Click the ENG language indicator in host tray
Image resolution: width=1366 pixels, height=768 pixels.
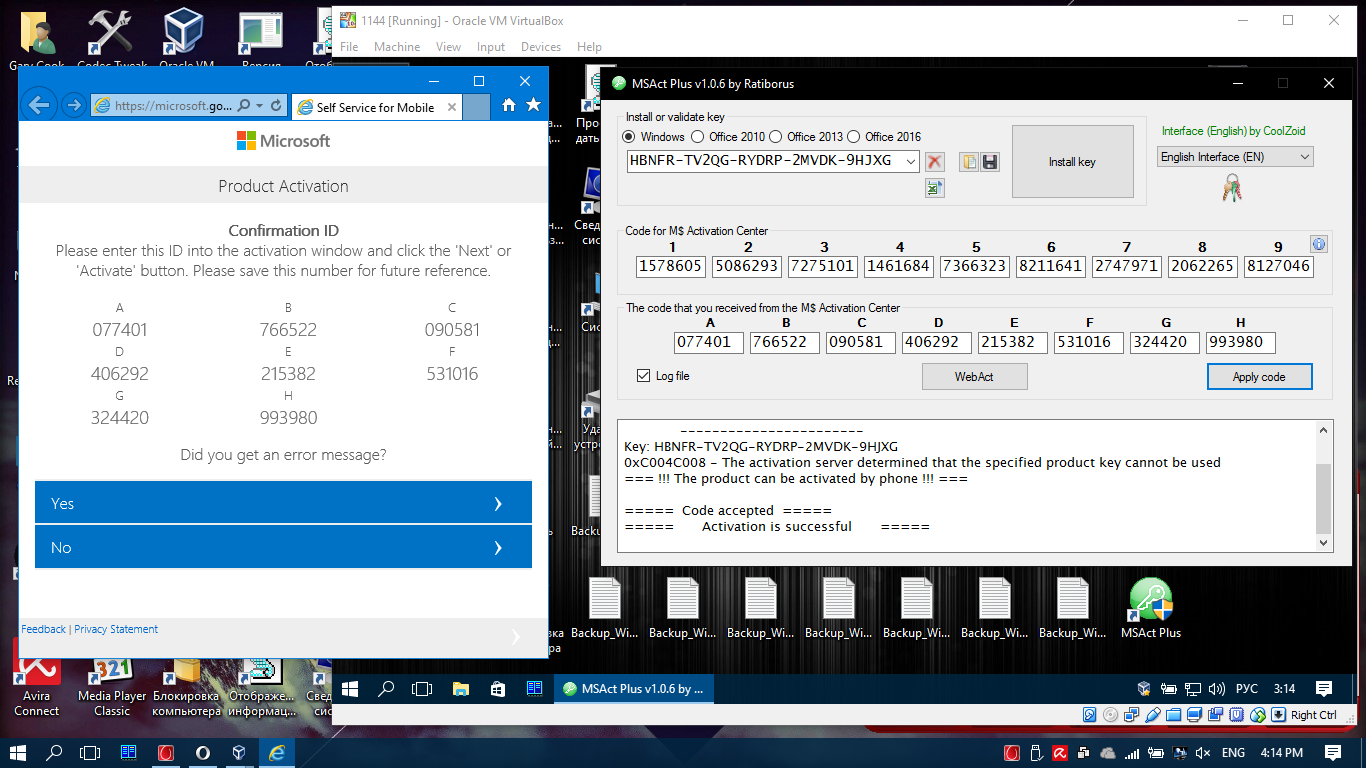[x=1233, y=752]
